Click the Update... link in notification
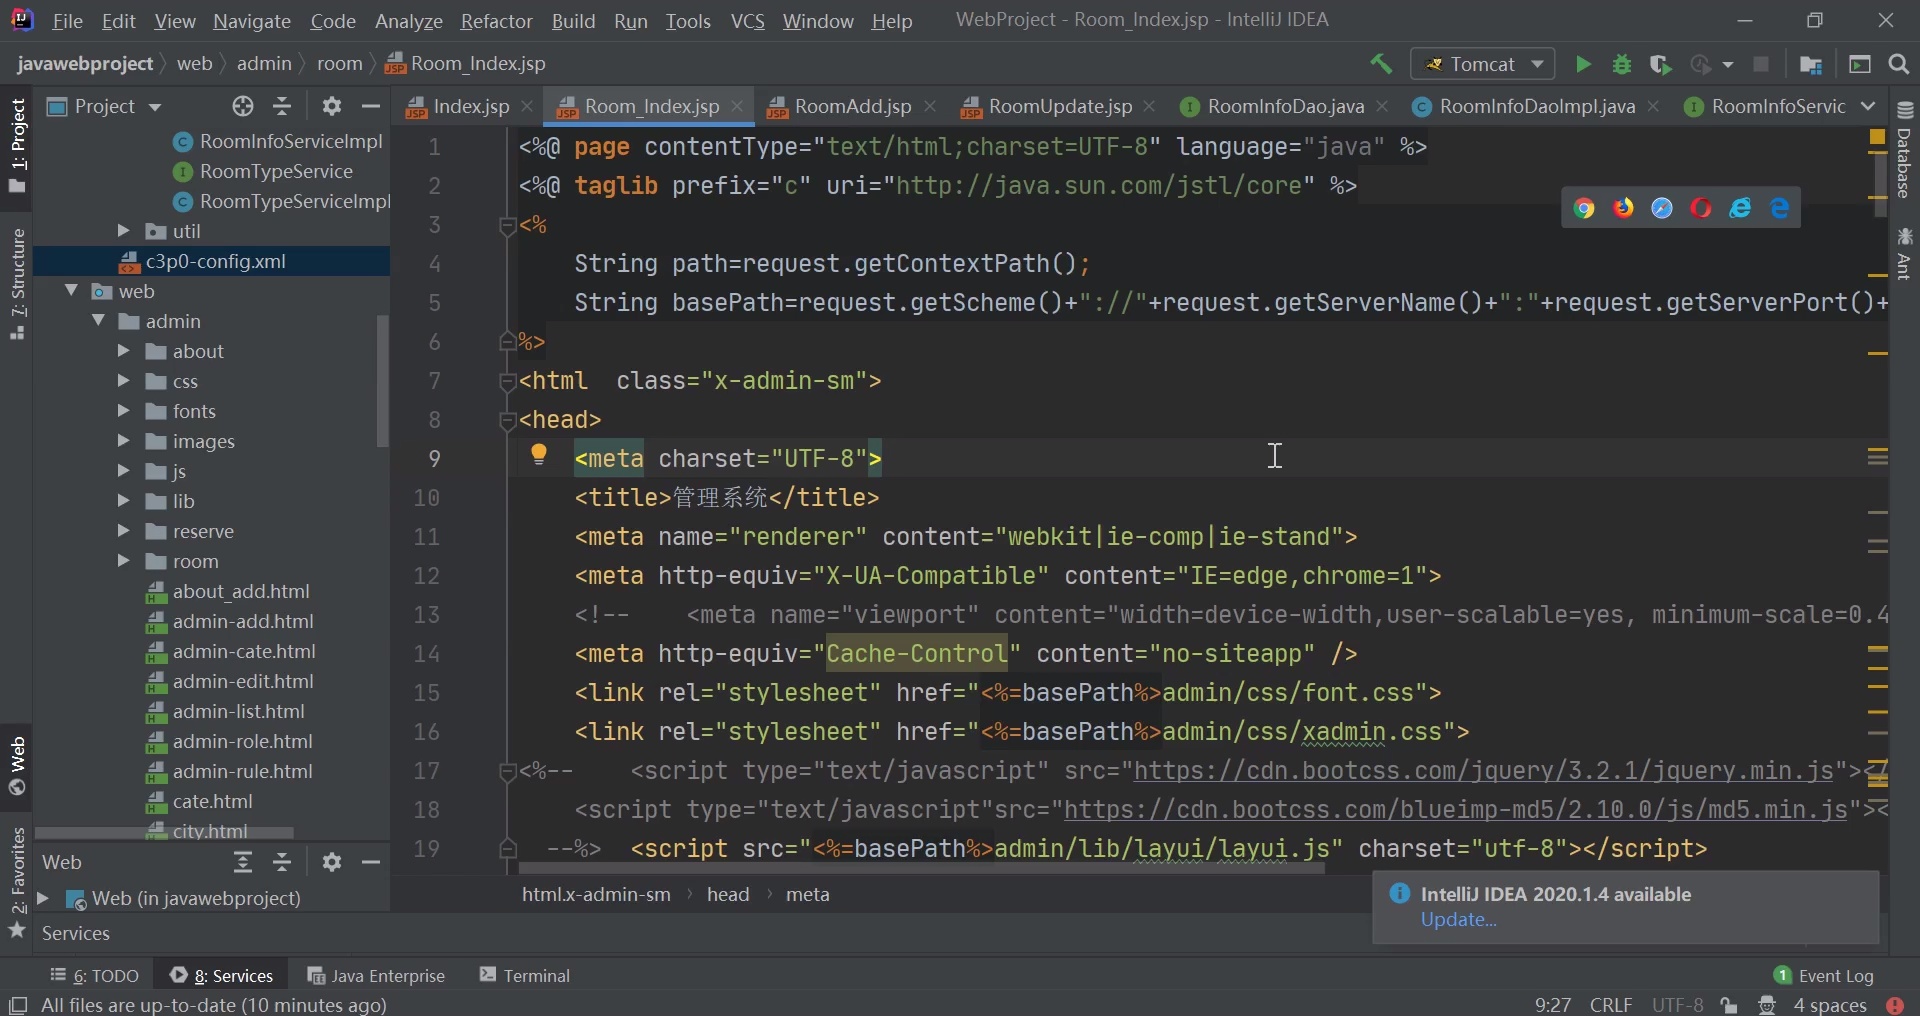The width and height of the screenshot is (1920, 1016). click(1458, 920)
